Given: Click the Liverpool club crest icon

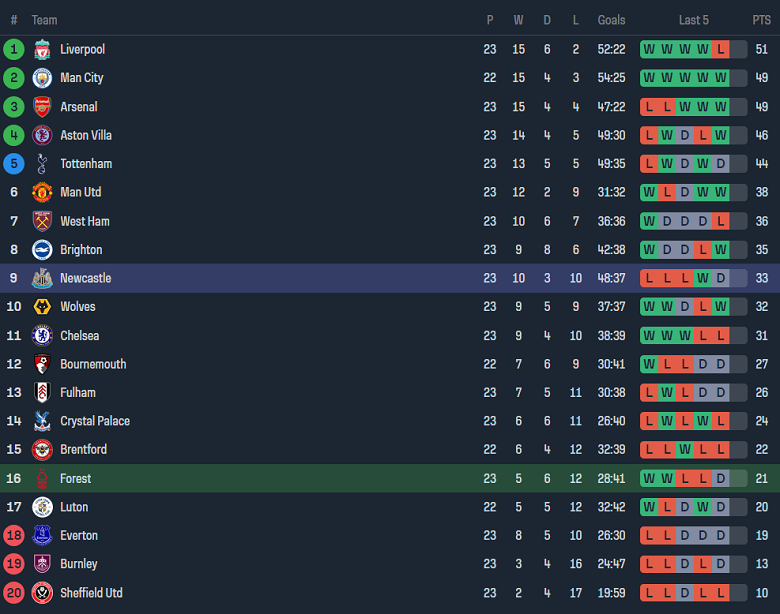Looking at the screenshot, I should (x=42, y=49).
